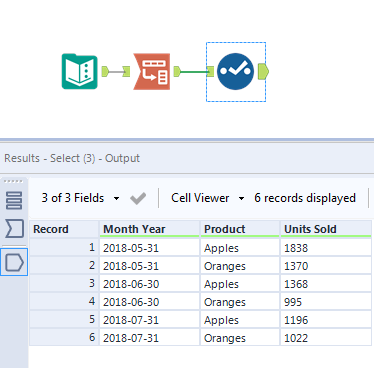Click the units sold value 1368

click(326, 284)
